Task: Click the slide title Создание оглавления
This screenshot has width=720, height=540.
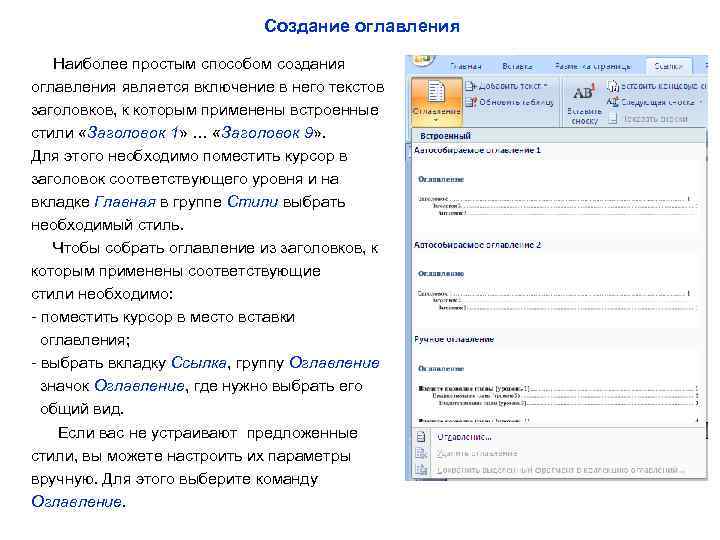Action: [362, 26]
